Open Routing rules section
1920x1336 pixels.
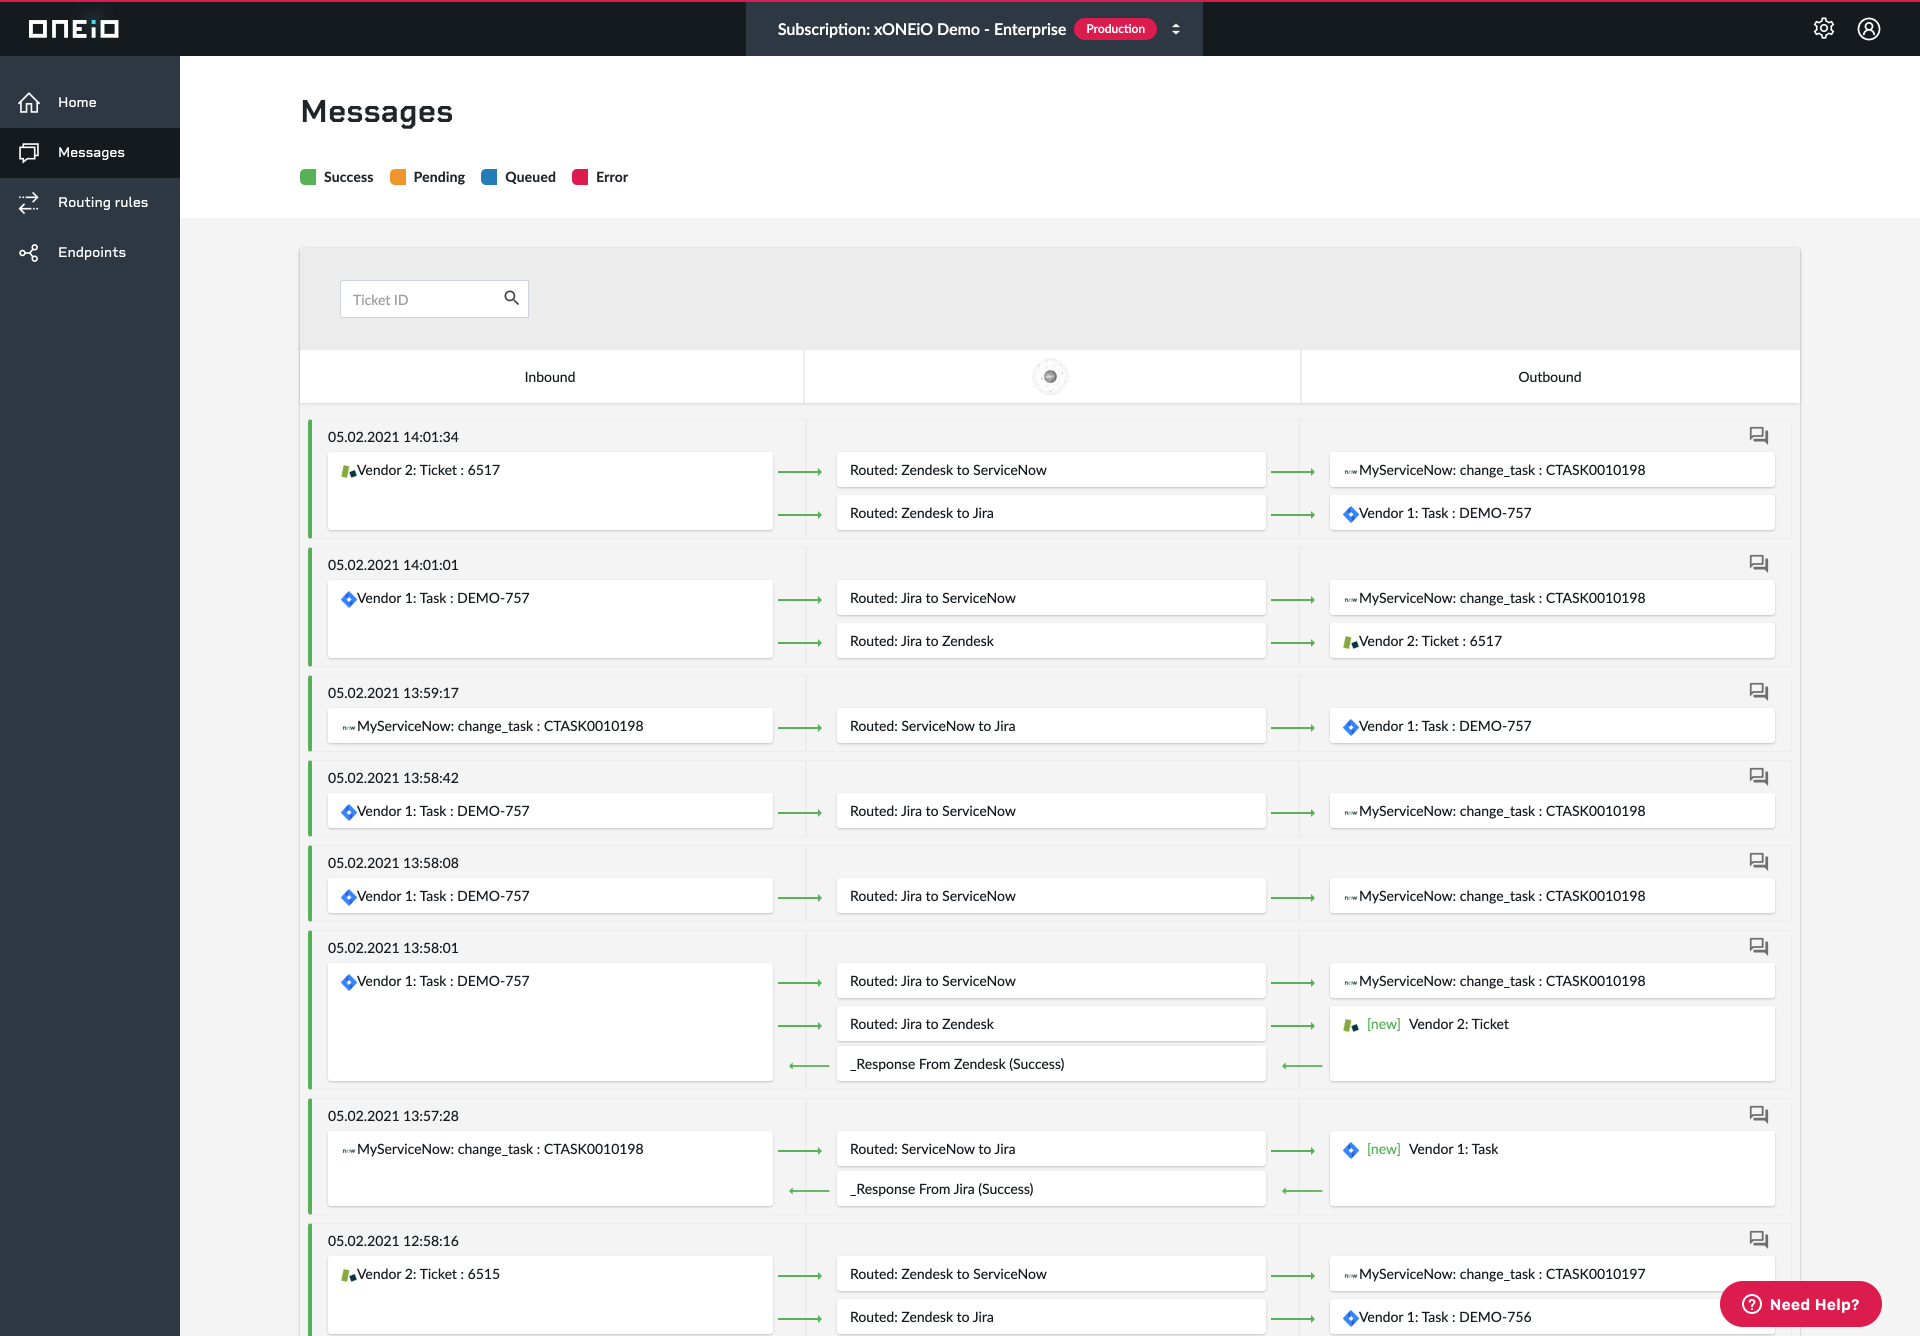90,202
